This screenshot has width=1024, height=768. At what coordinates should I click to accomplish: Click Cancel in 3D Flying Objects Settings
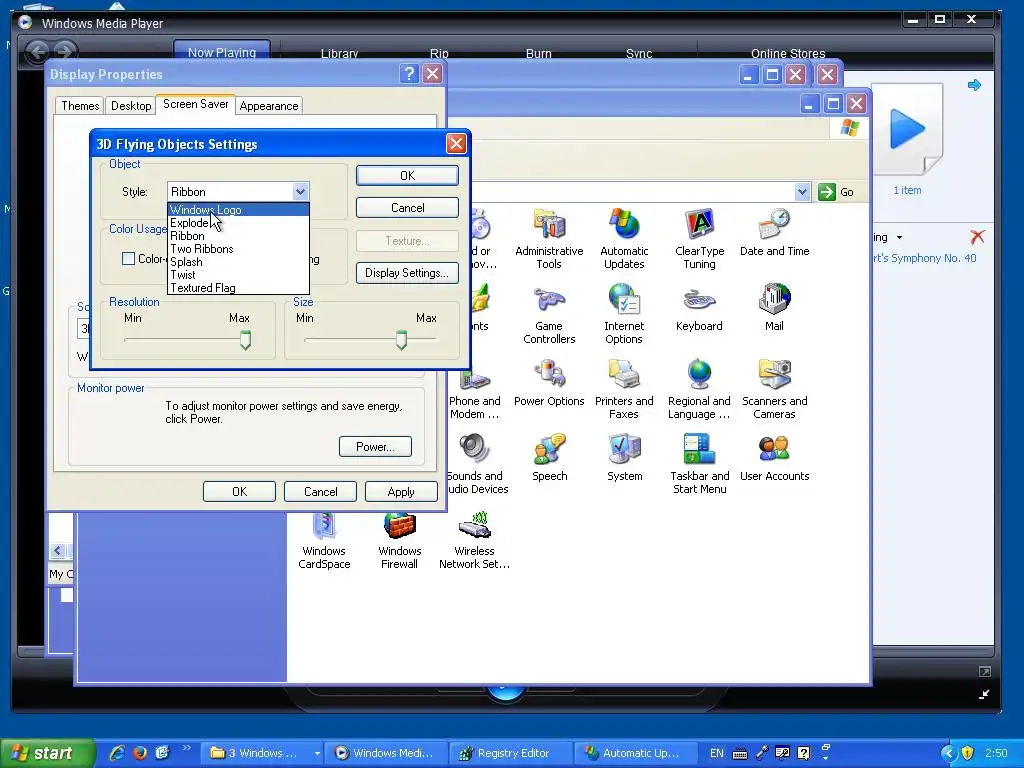pyautogui.click(x=408, y=208)
